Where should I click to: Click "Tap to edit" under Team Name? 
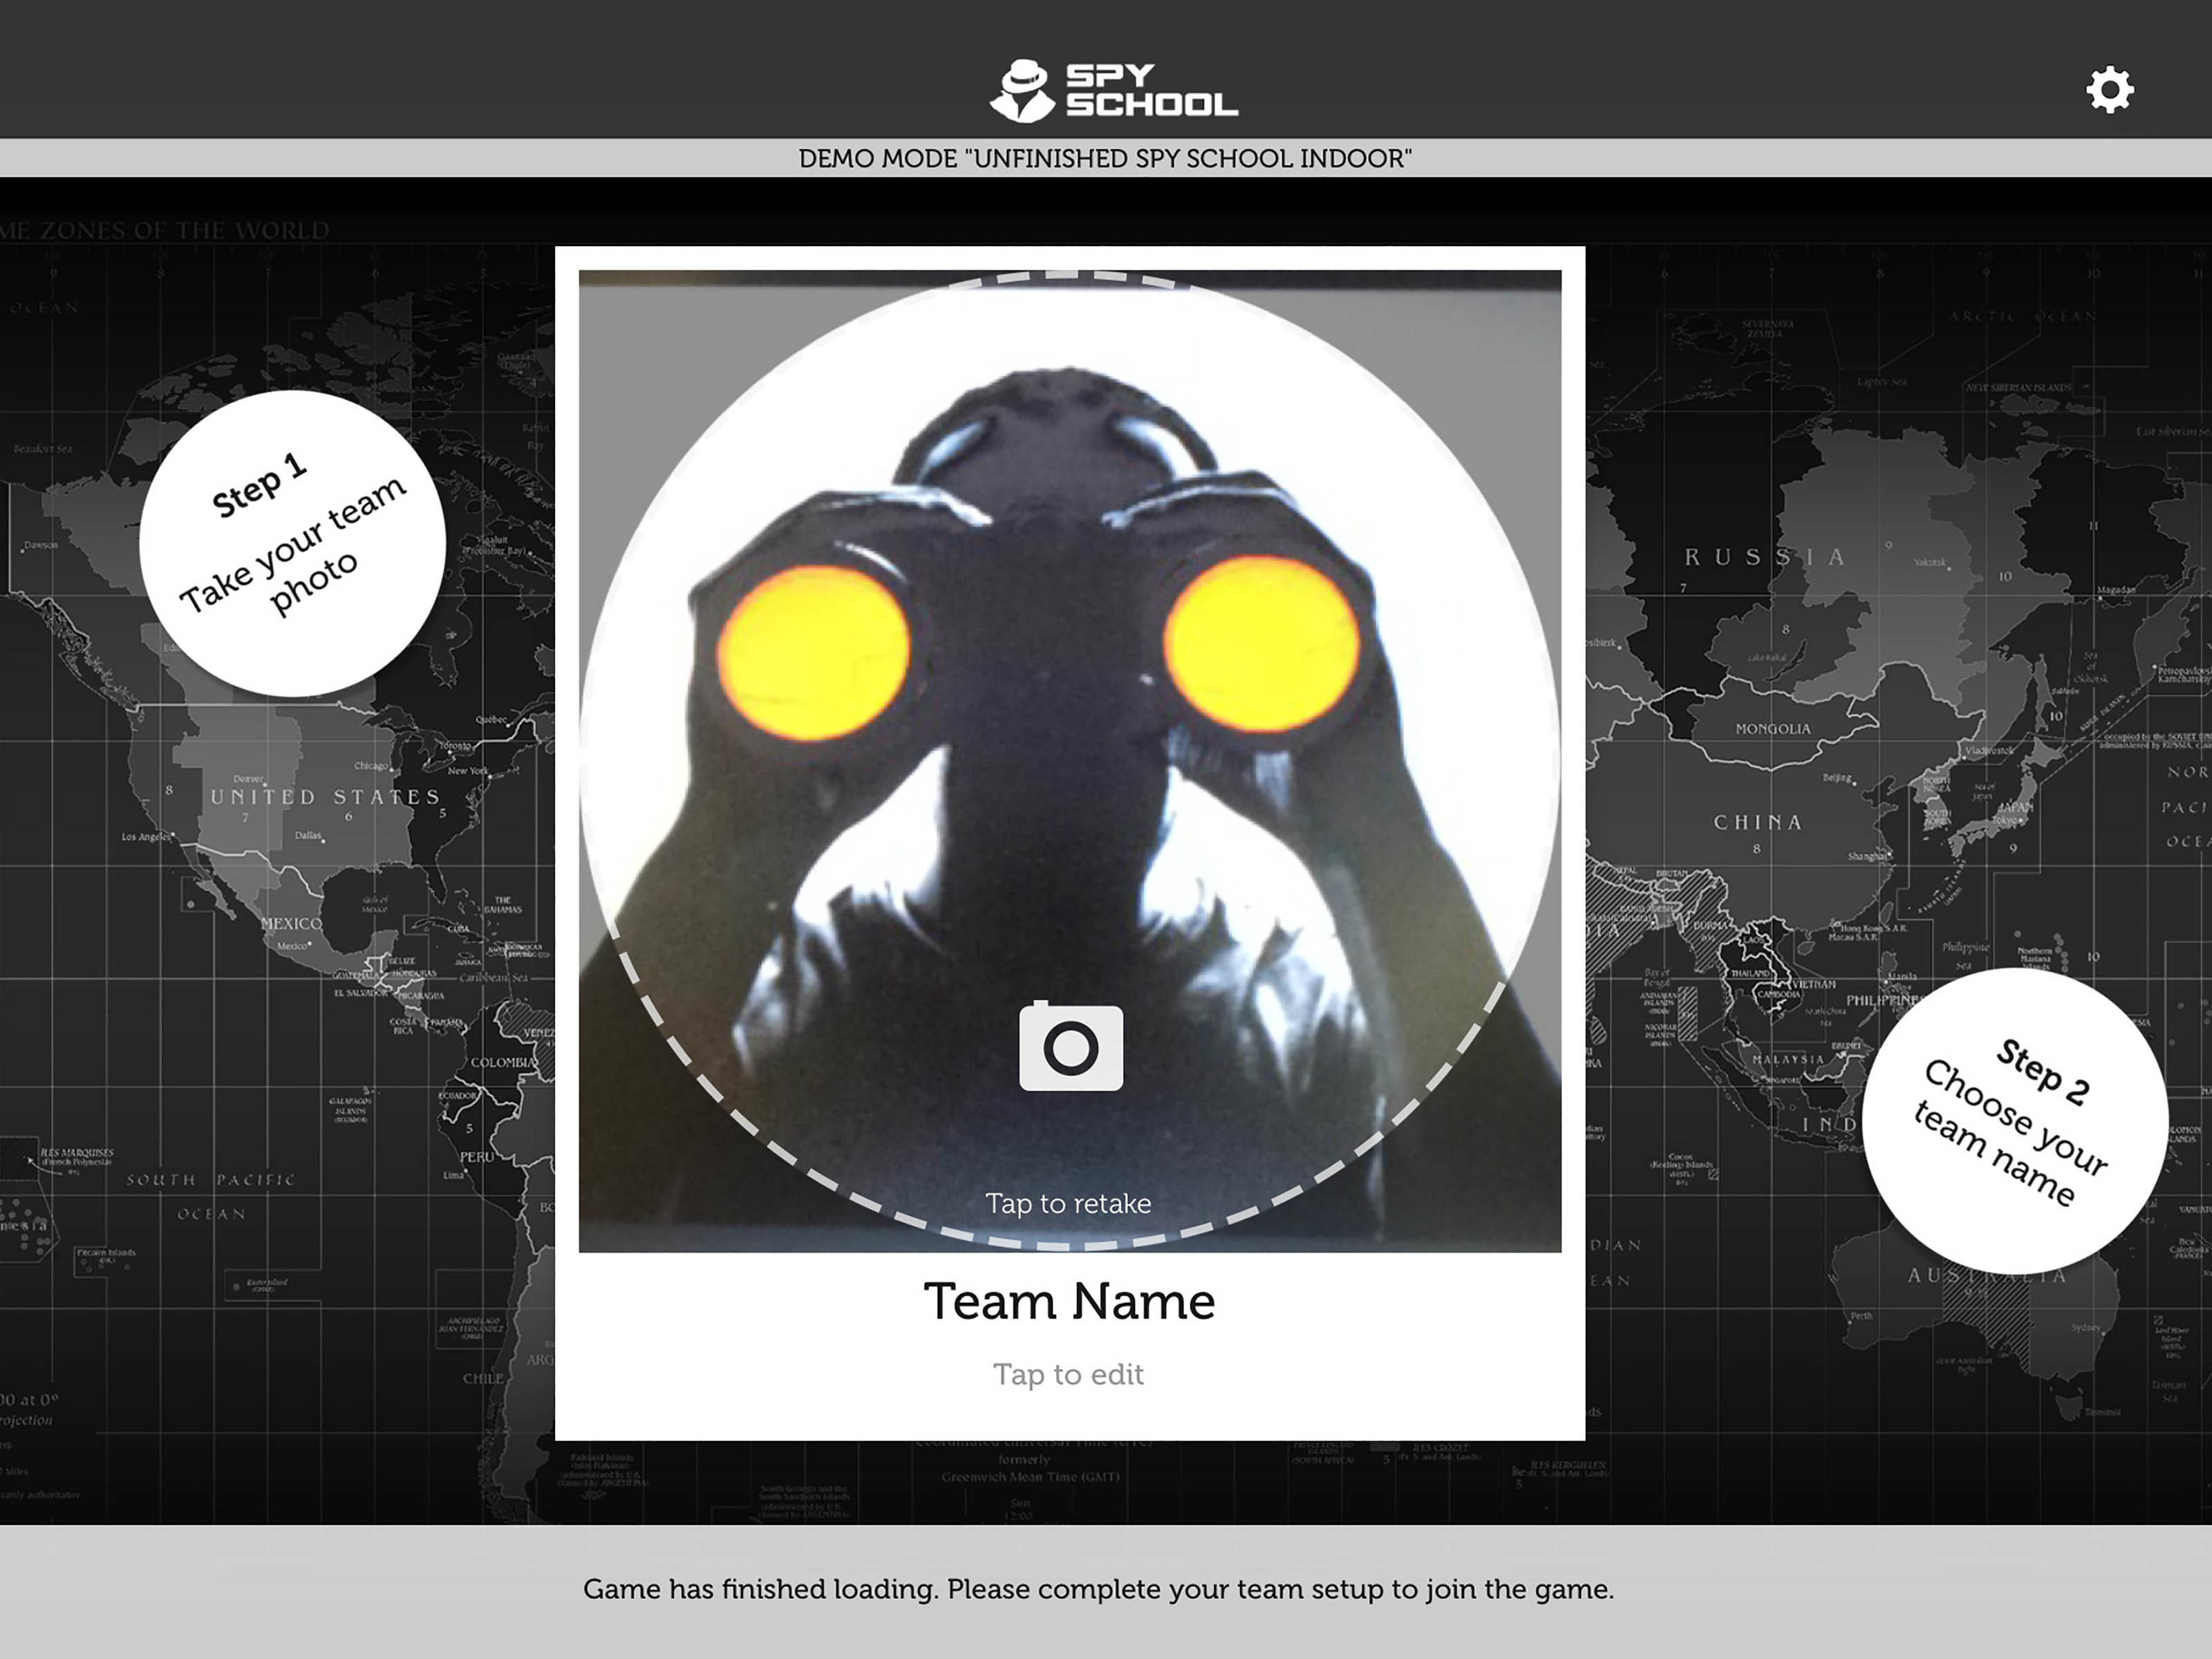(x=1068, y=1374)
